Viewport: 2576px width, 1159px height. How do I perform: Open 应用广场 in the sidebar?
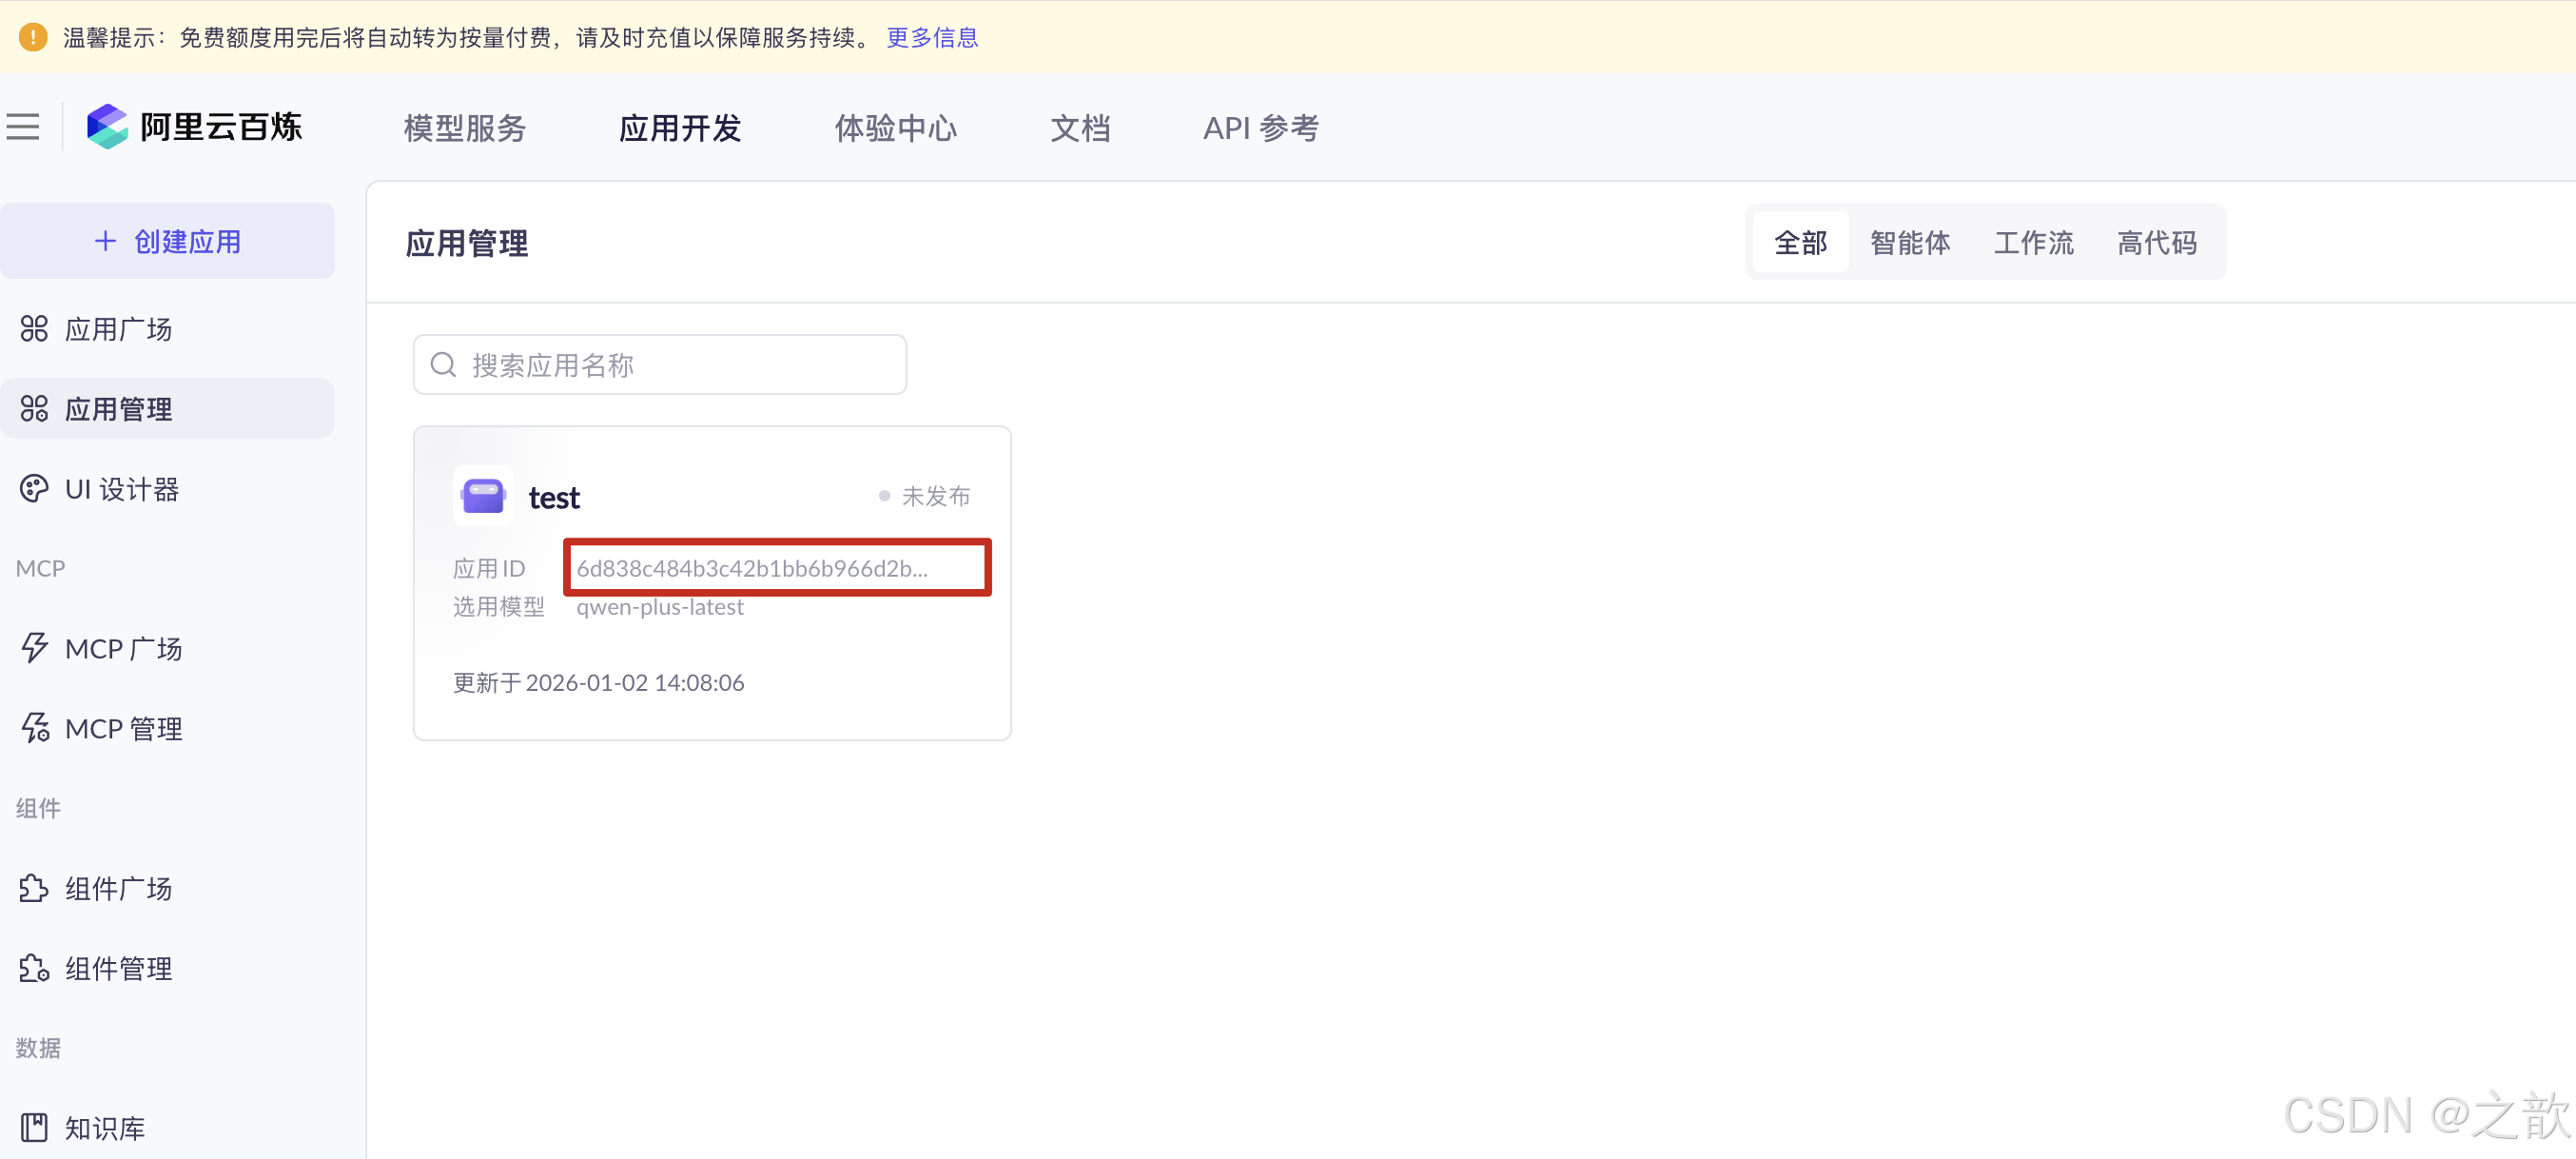click(x=118, y=329)
